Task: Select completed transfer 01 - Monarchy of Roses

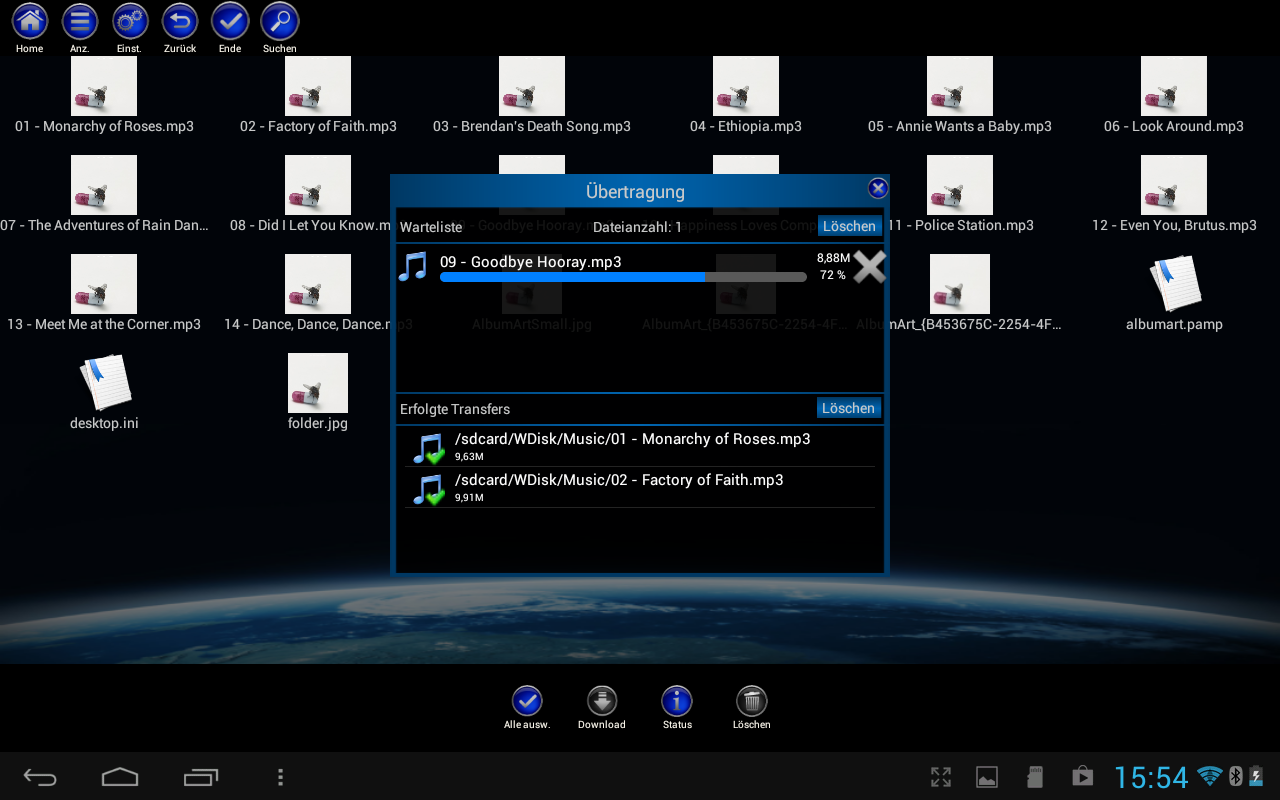Action: 640,447
